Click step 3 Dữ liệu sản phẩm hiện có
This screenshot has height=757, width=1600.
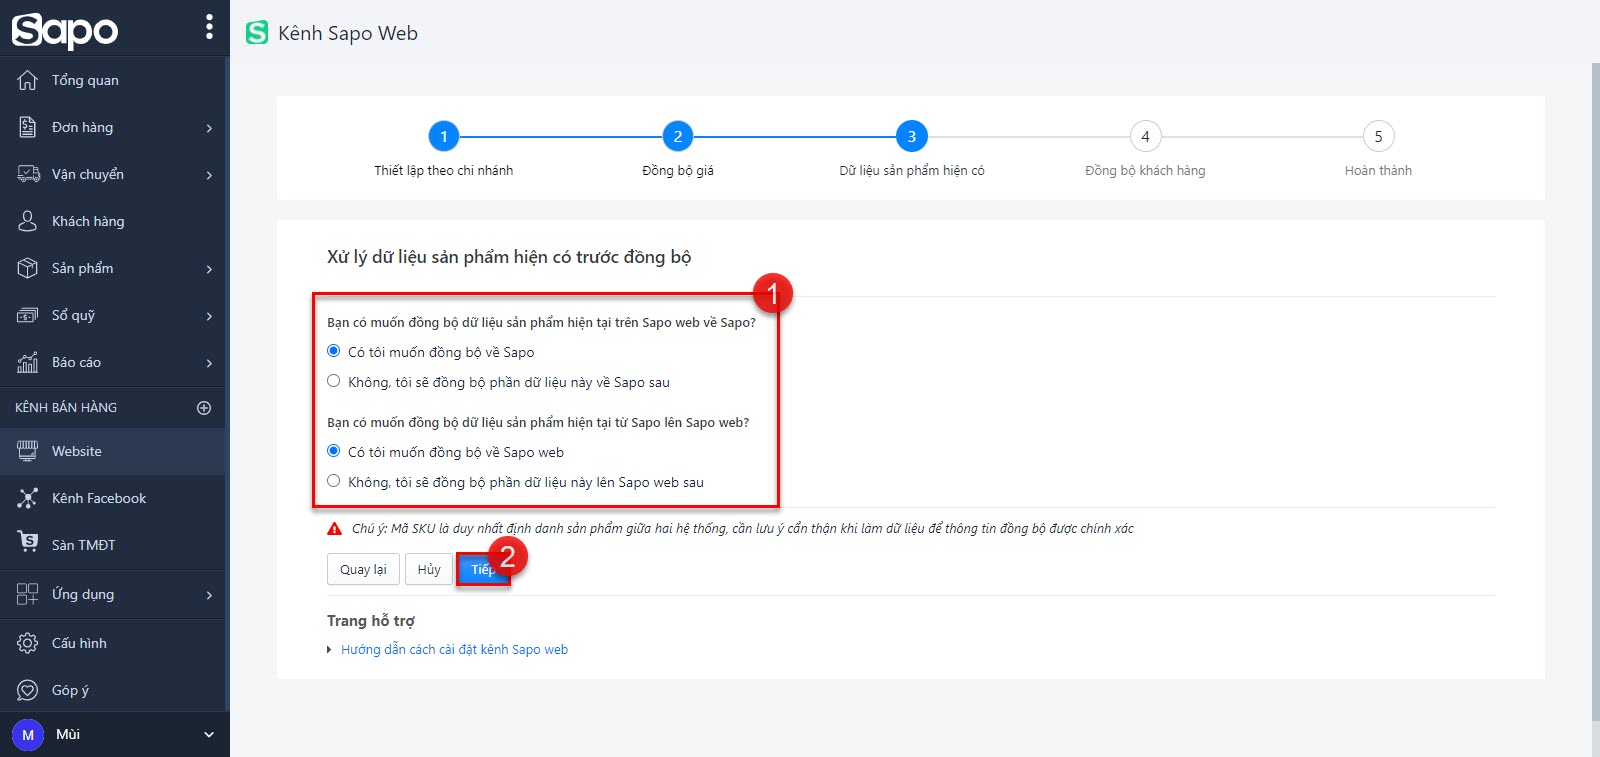pos(912,136)
